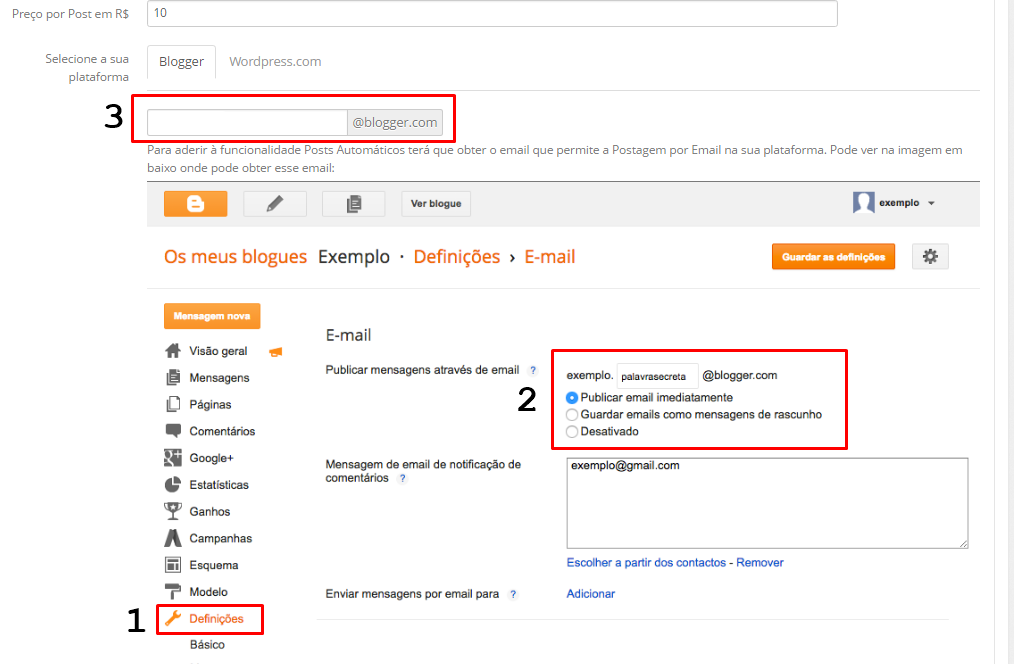
Task: Open Modelo in the sidebar
Action: (208, 592)
